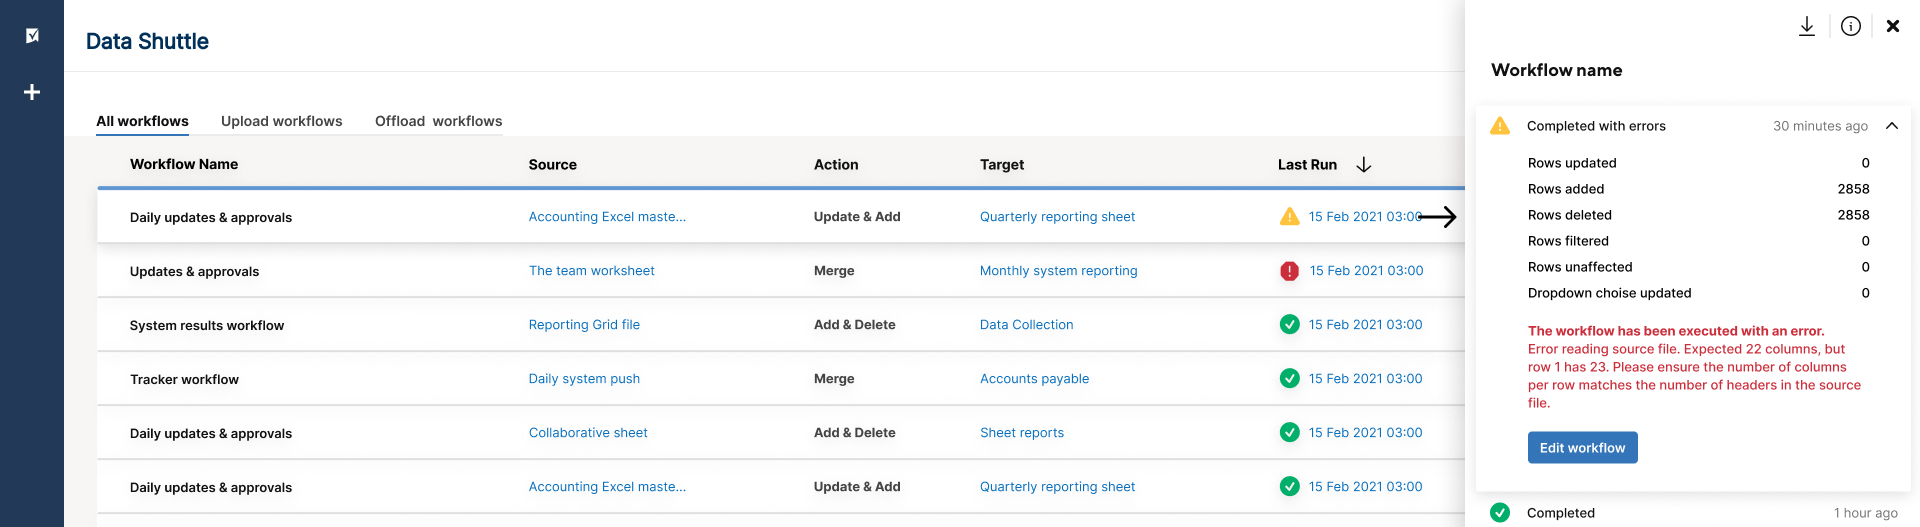The image size is (1920, 527).
Task: Click the Action column header
Action: [x=836, y=164]
